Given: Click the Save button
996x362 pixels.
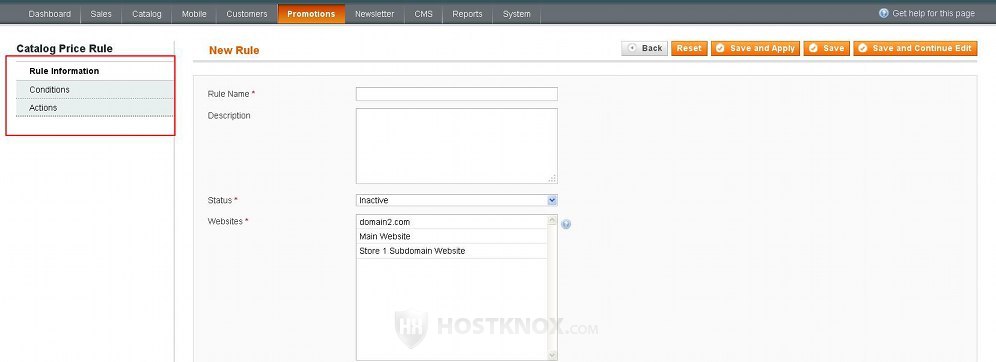Looking at the screenshot, I should tap(826, 48).
